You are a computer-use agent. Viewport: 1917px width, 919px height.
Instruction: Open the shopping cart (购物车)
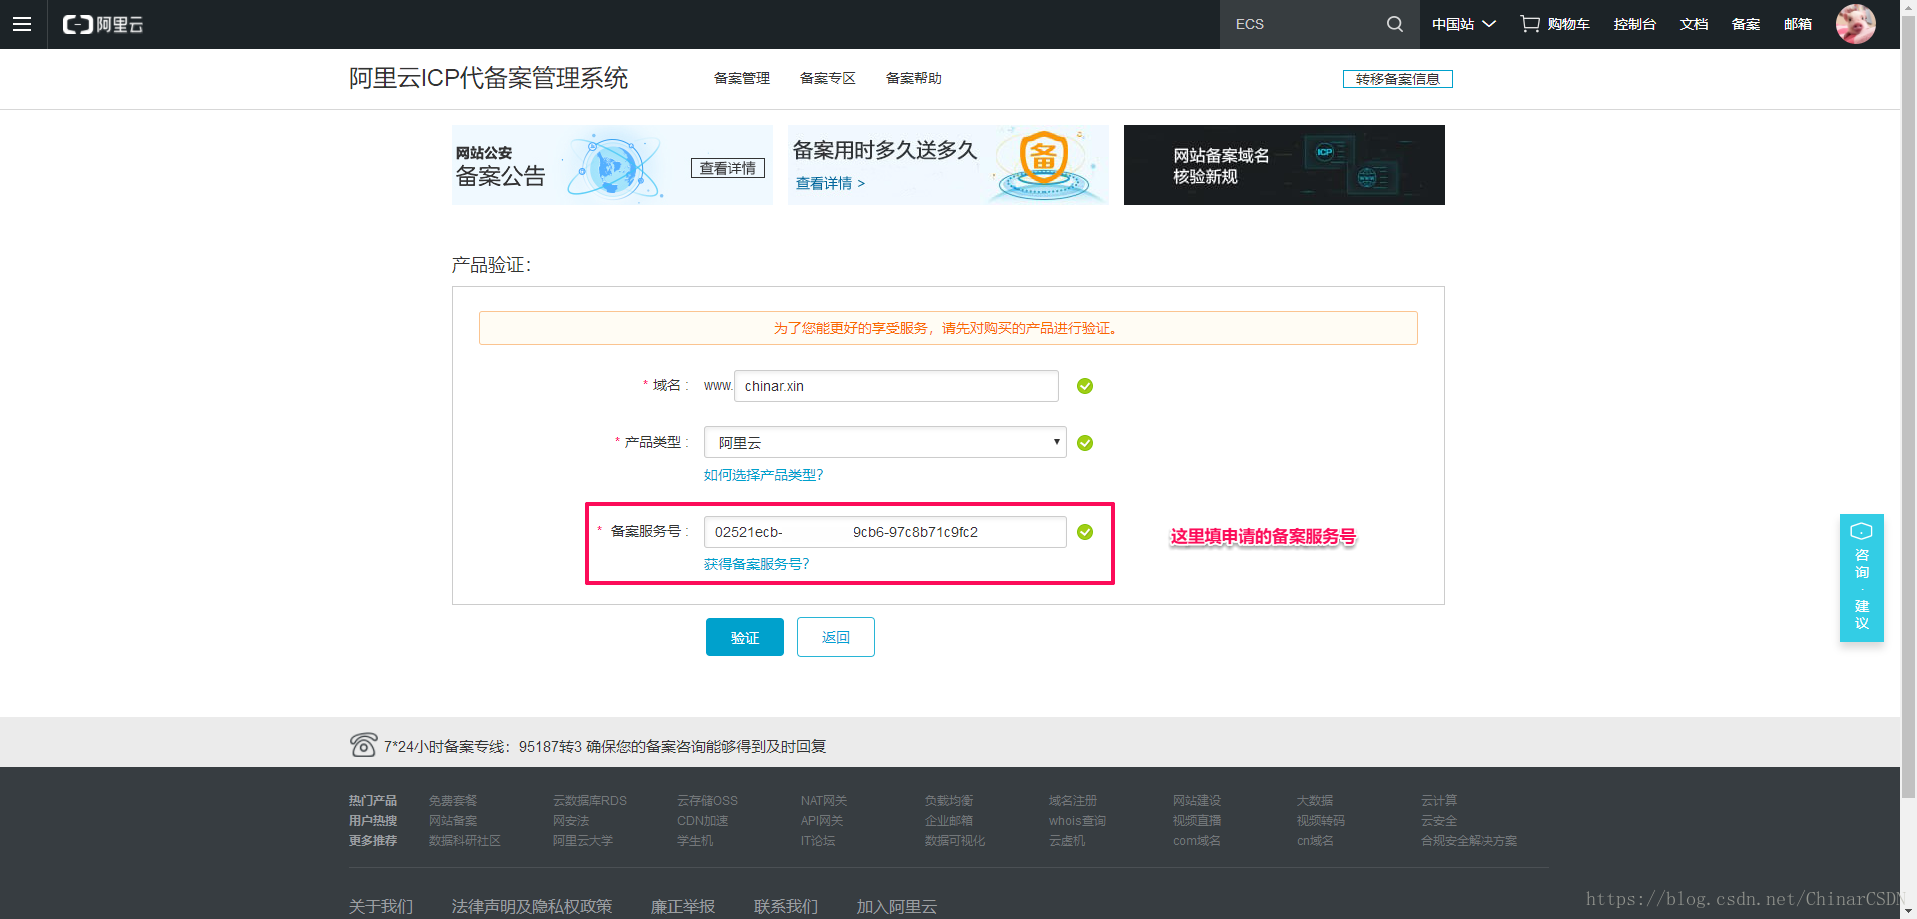[x=1555, y=24]
